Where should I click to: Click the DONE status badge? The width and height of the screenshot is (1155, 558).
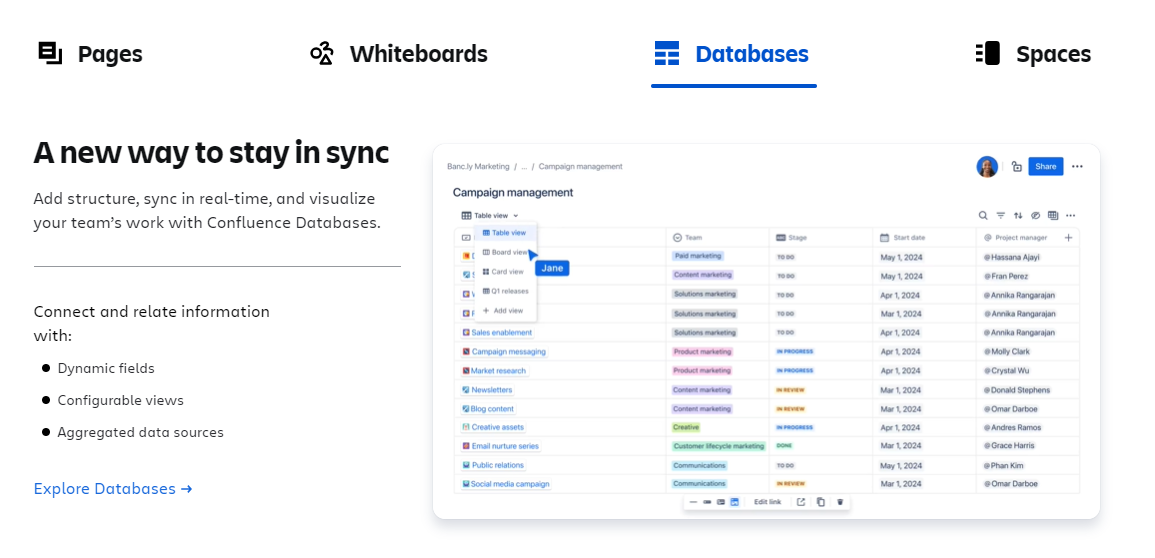784,446
